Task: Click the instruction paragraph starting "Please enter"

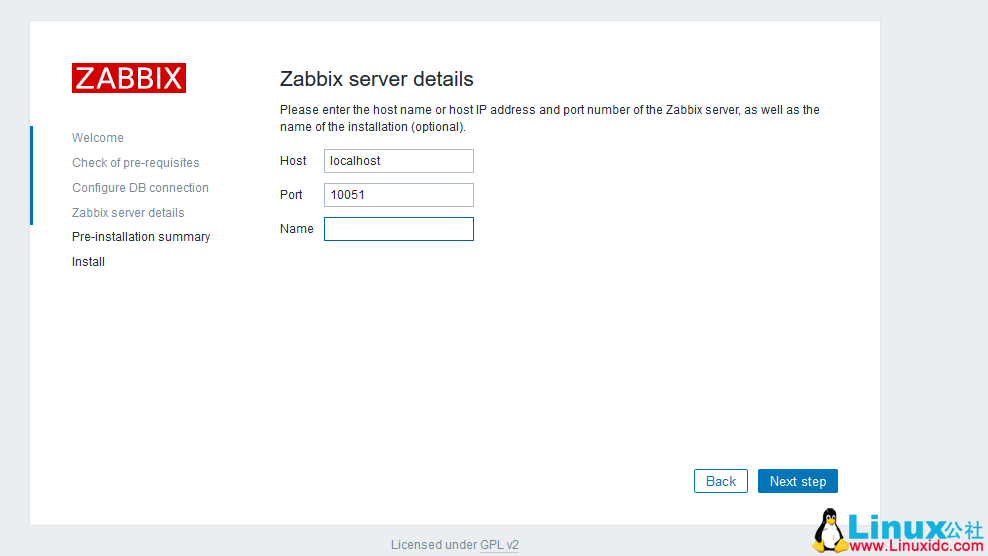Action: pos(549,119)
